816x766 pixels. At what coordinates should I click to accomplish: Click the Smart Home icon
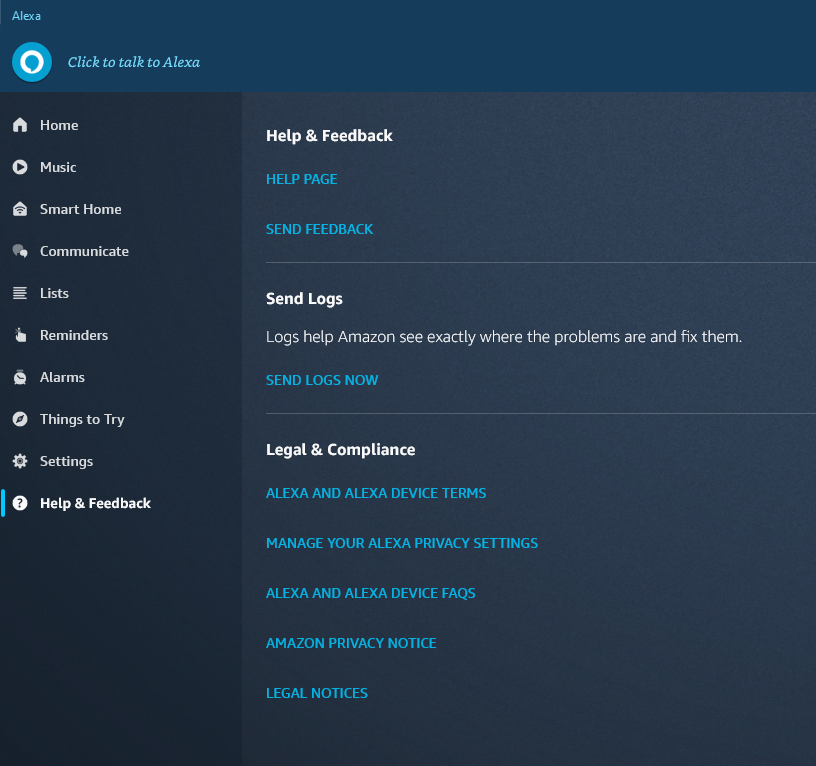[20, 209]
